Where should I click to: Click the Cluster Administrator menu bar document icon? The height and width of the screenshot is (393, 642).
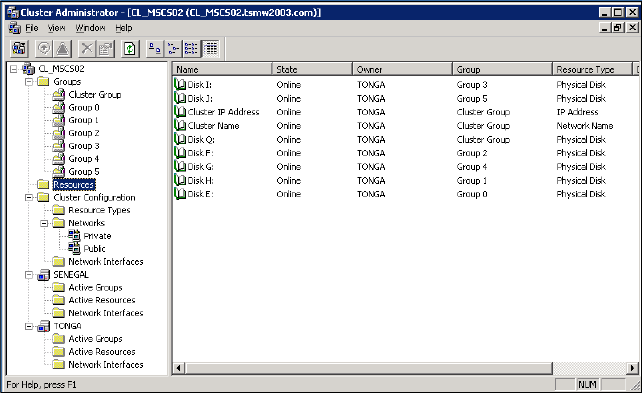(x=15, y=28)
